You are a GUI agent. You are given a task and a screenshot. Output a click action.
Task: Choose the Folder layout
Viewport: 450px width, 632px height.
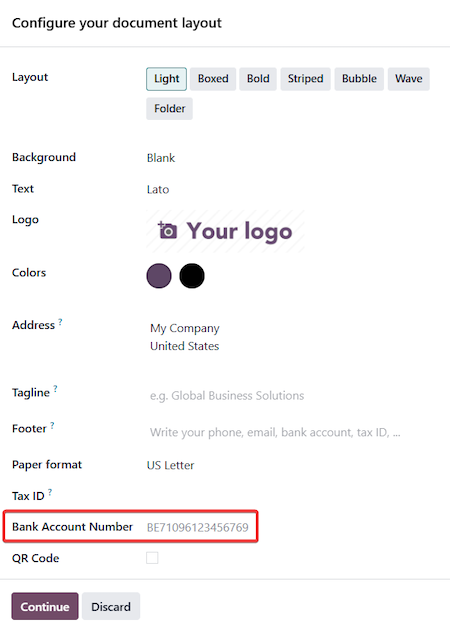pyautogui.click(x=169, y=109)
